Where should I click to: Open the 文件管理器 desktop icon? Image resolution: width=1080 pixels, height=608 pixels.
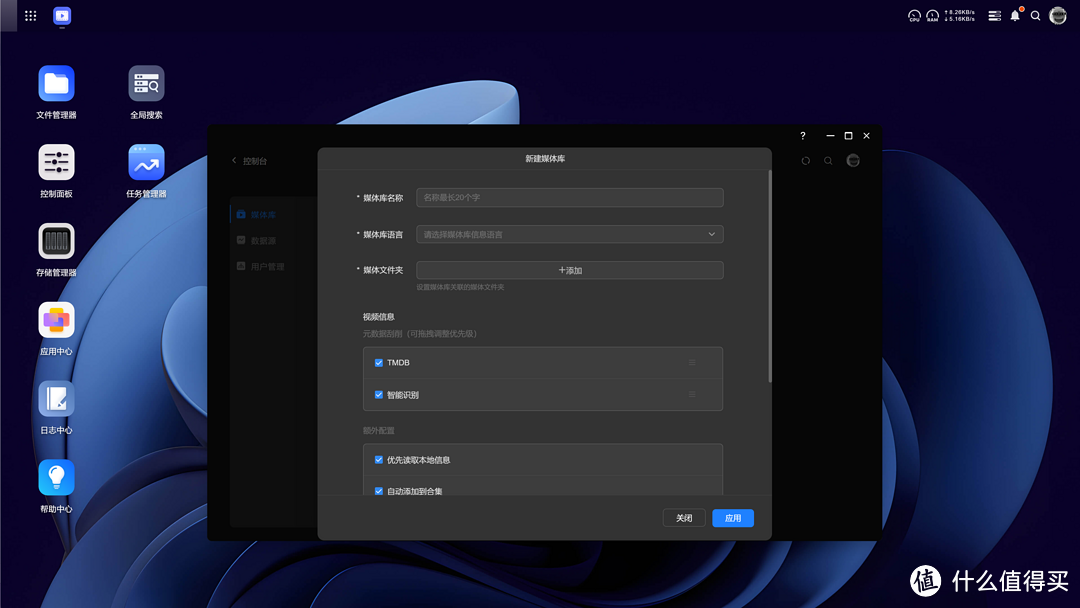coord(56,84)
